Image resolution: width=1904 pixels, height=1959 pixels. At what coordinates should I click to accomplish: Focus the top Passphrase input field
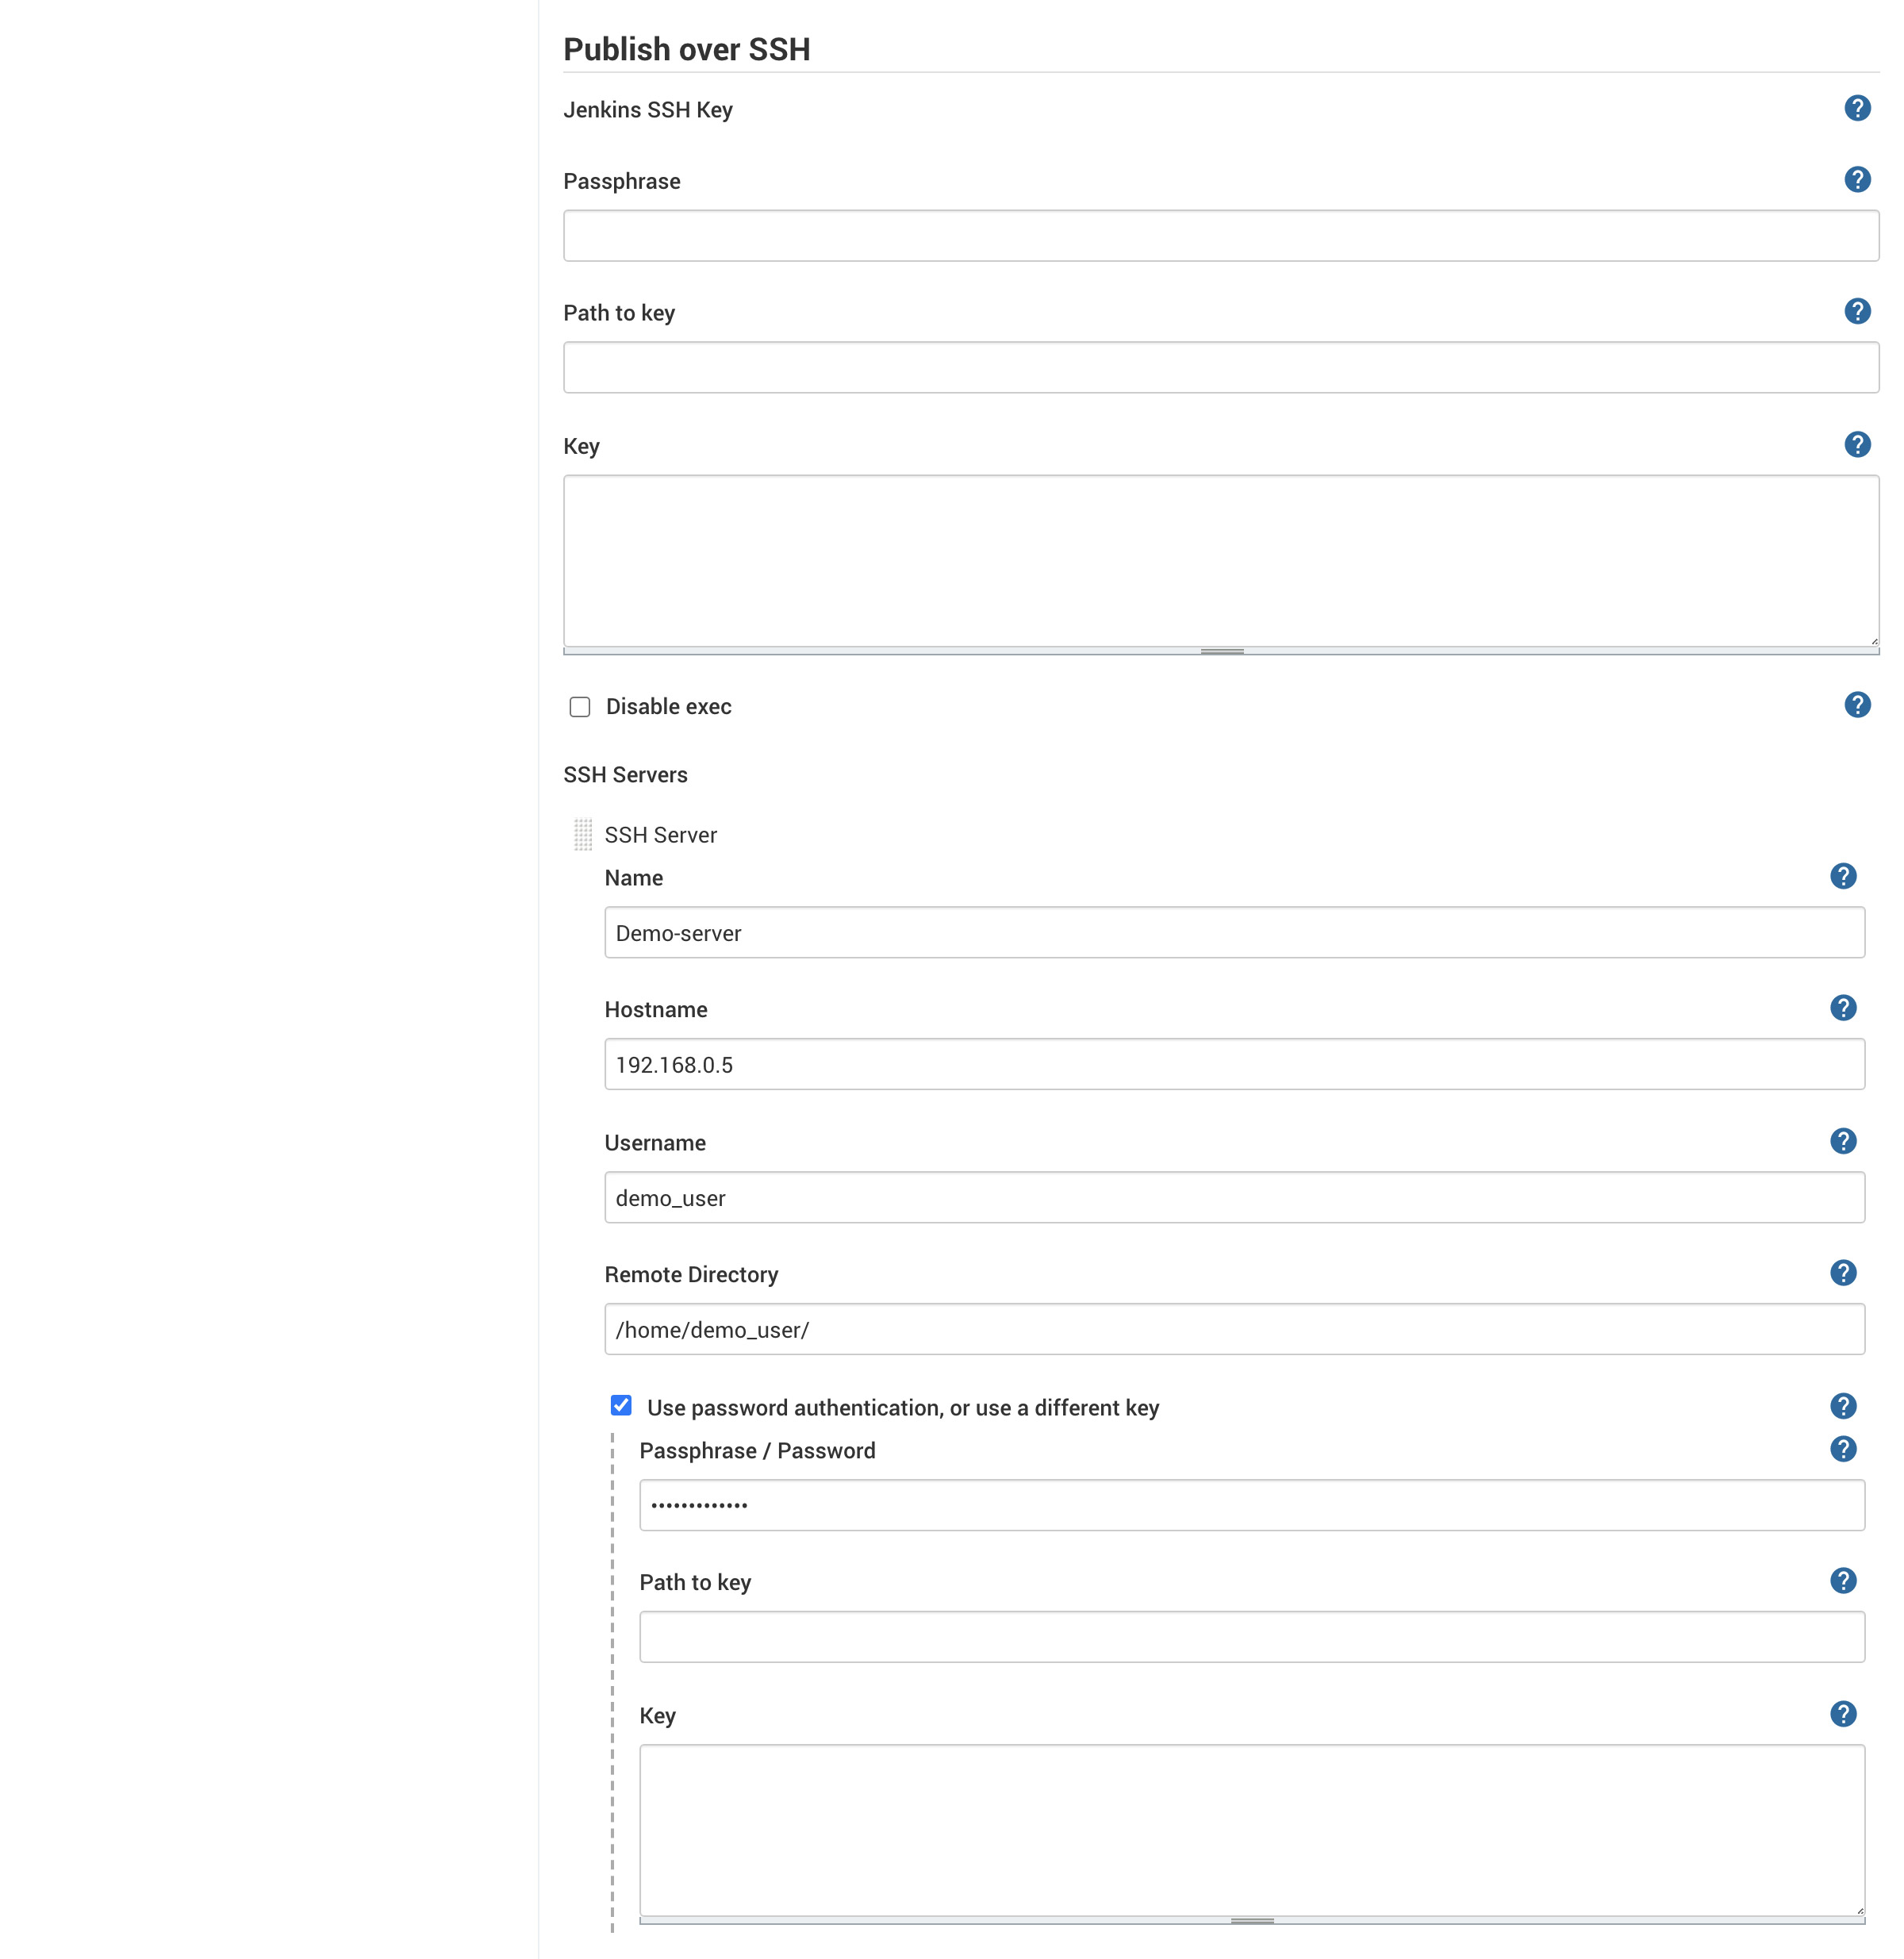[x=1220, y=236]
